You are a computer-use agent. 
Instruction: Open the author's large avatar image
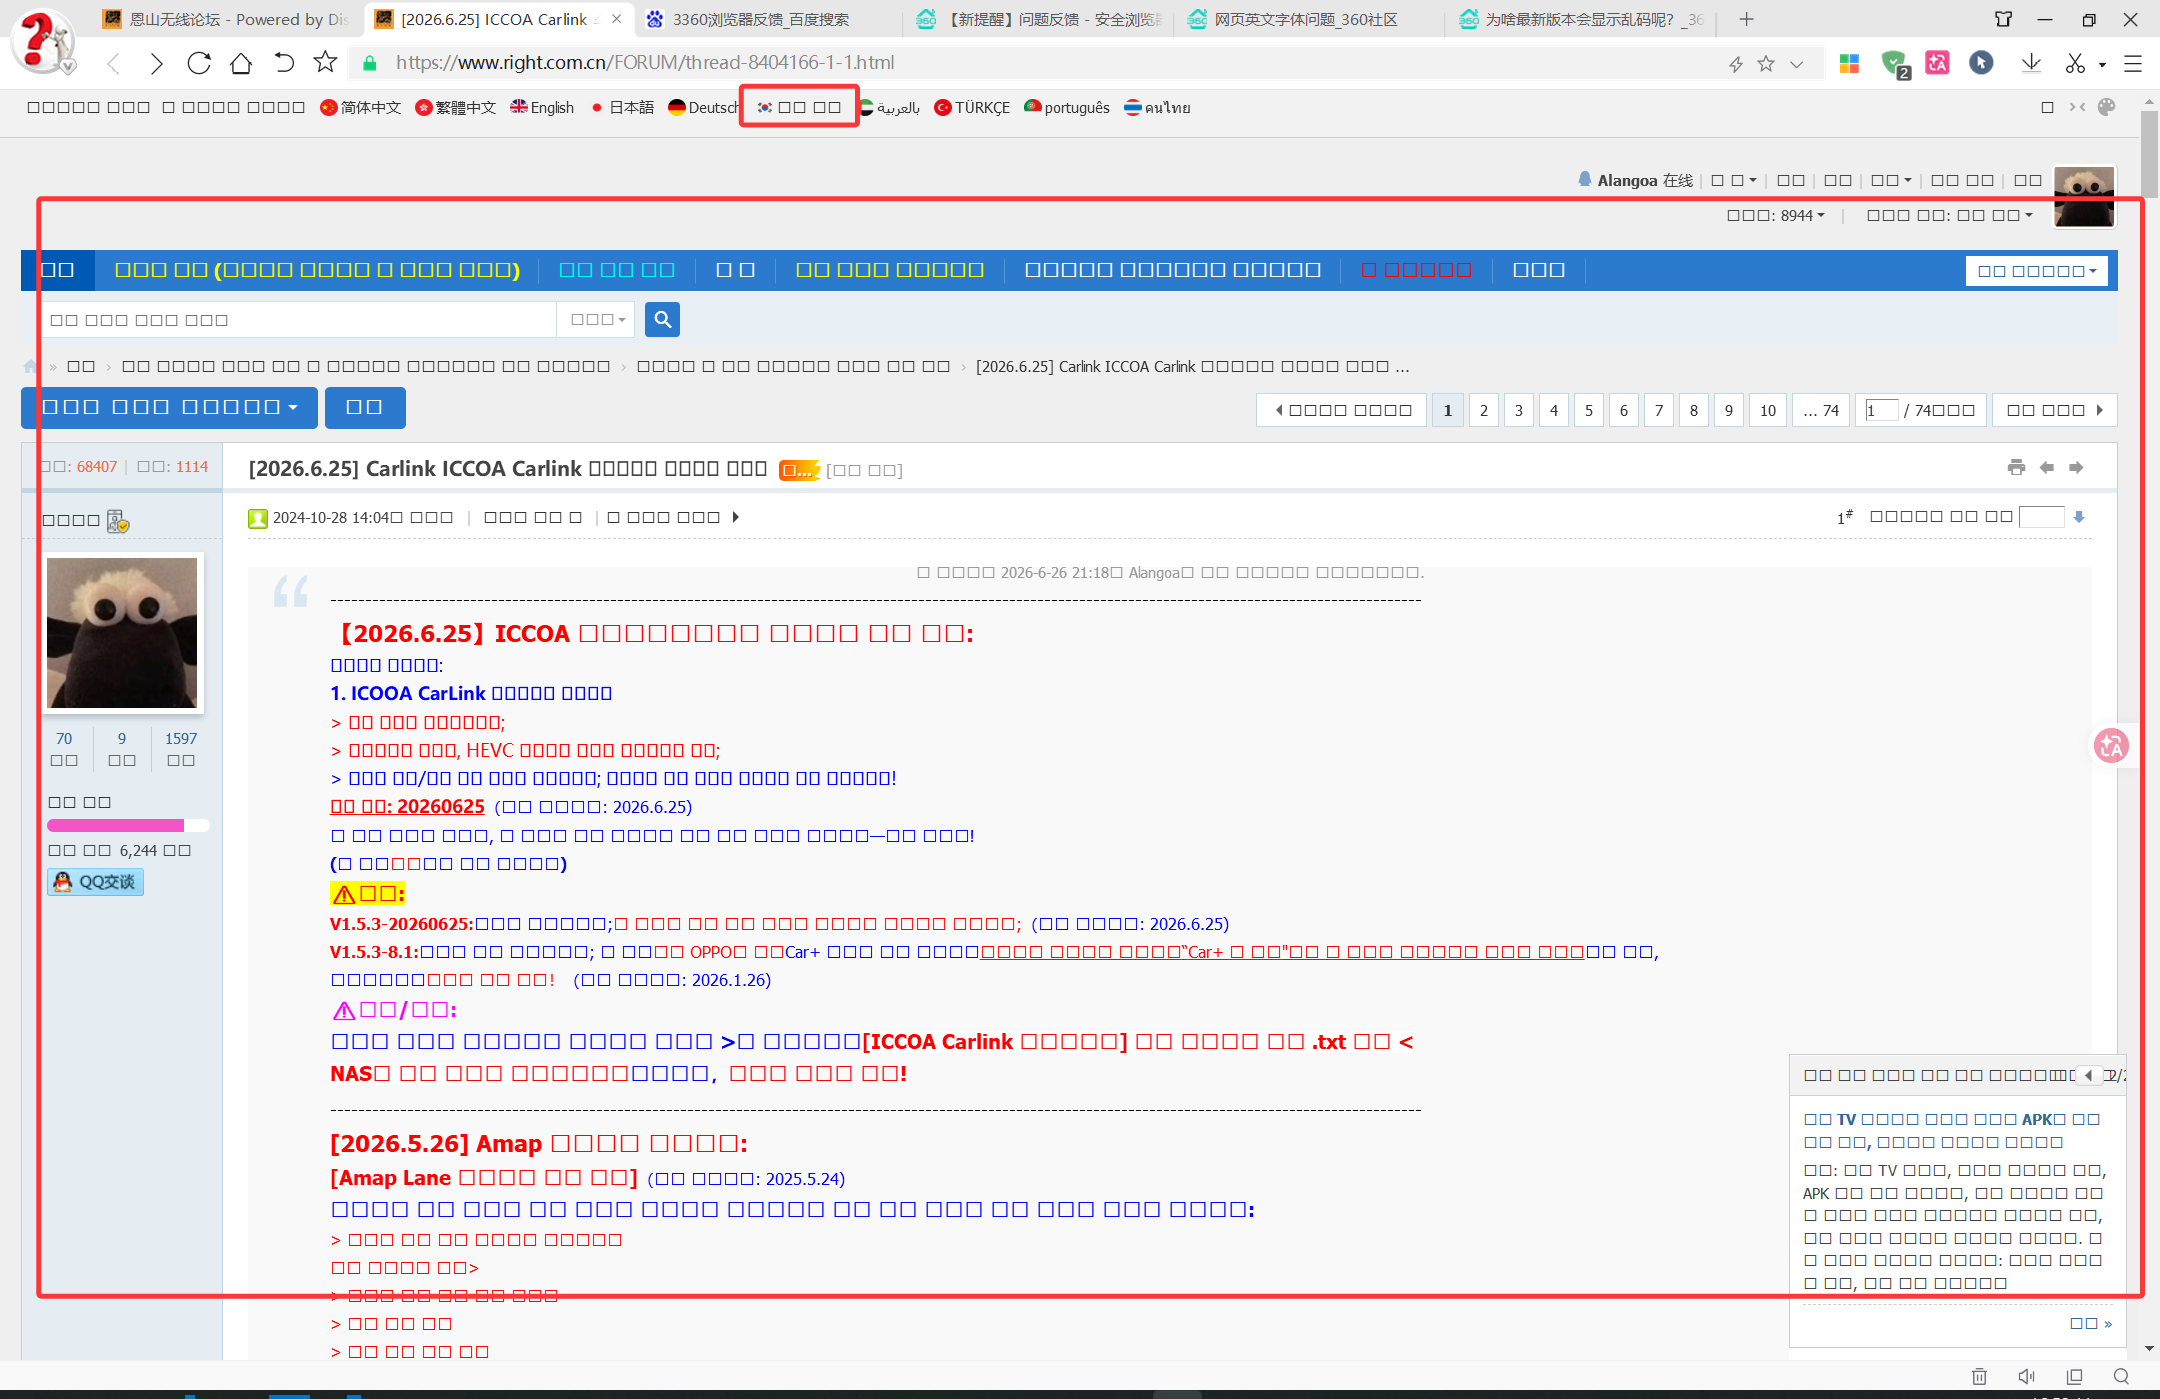coord(123,632)
